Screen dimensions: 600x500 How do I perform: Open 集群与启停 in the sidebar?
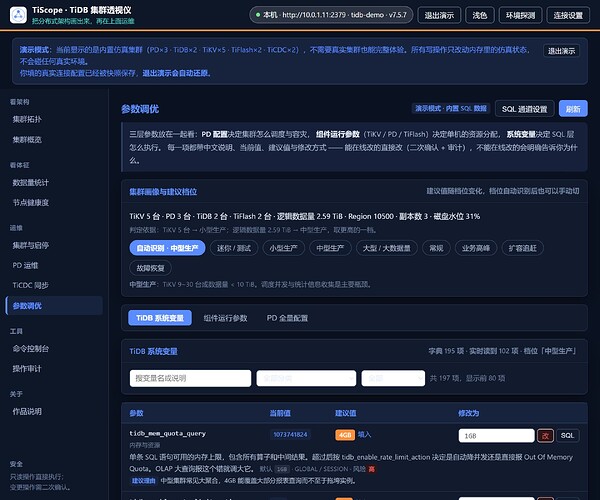pyautogui.click(x=30, y=245)
